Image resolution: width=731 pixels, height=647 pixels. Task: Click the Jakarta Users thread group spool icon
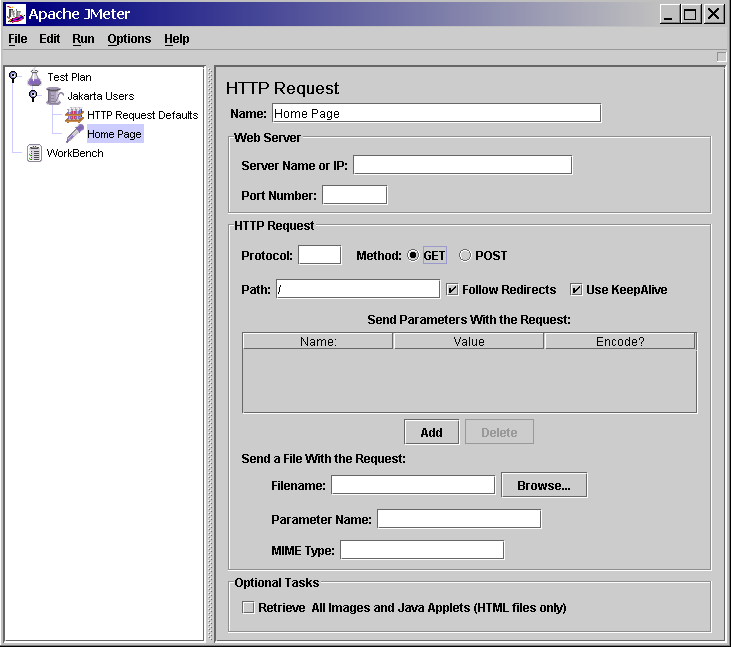click(55, 96)
